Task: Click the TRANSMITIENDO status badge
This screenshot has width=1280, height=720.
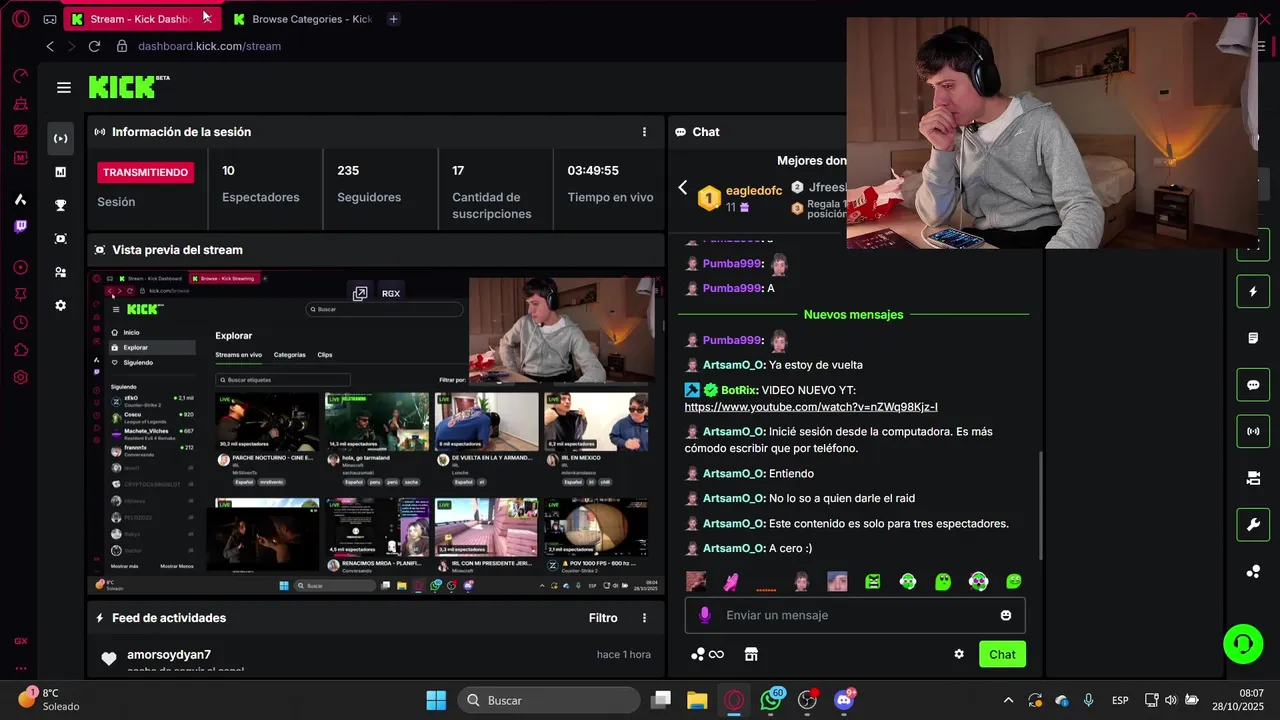Action: click(x=146, y=172)
